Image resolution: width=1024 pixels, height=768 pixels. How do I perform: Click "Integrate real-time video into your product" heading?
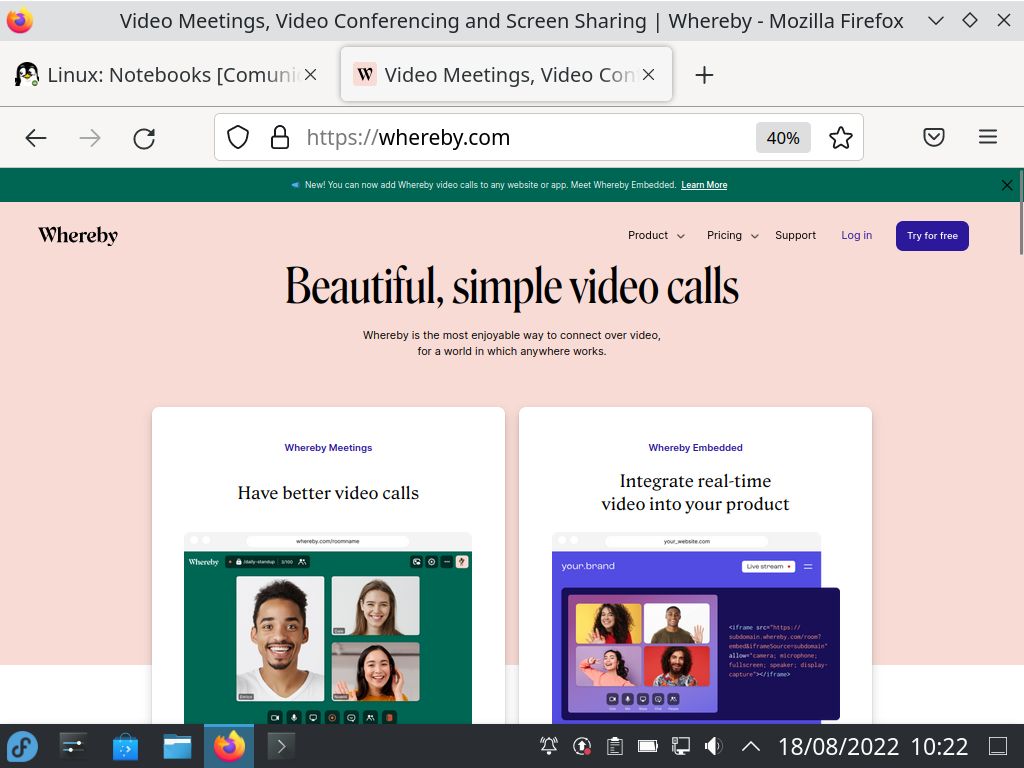click(x=696, y=492)
